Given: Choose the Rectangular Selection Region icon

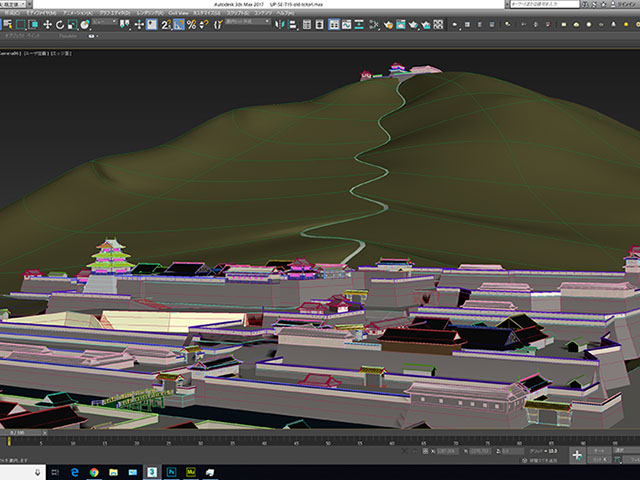Looking at the screenshot, I should (x=20, y=24).
